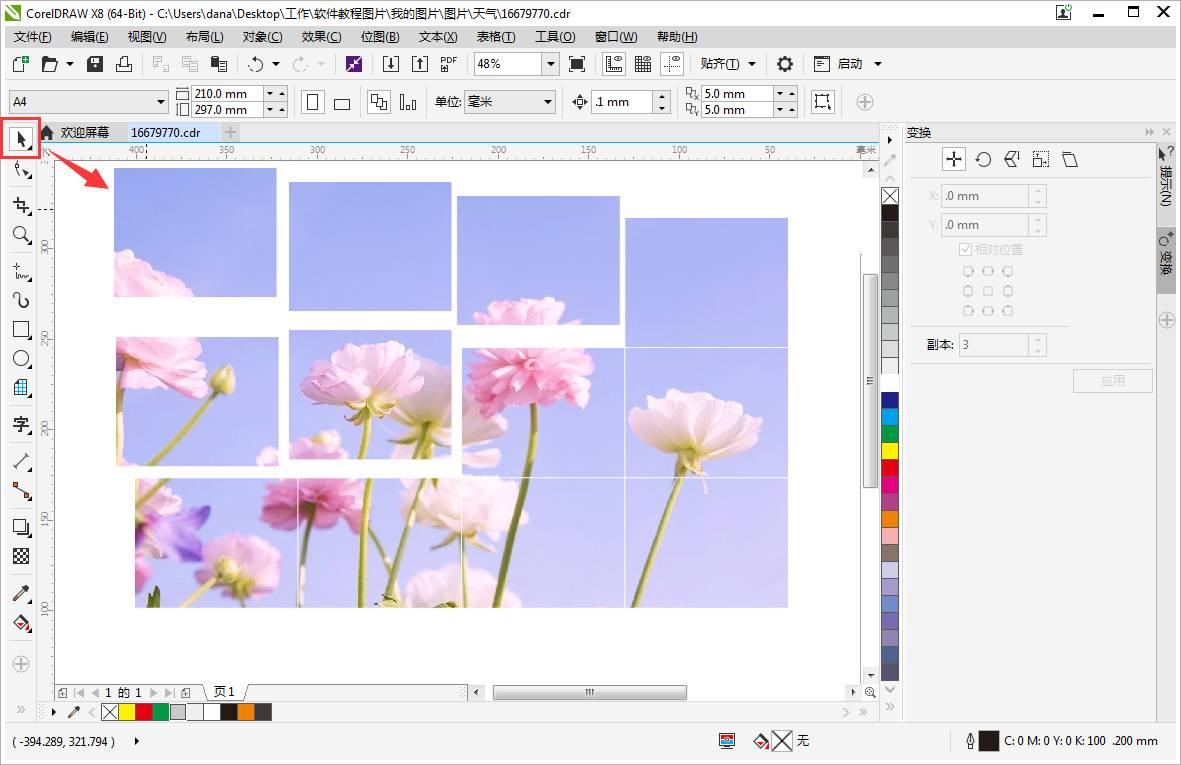Click the Rotate icon in Transform panel
This screenshot has width=1181, height=765.
pos(983,160)
